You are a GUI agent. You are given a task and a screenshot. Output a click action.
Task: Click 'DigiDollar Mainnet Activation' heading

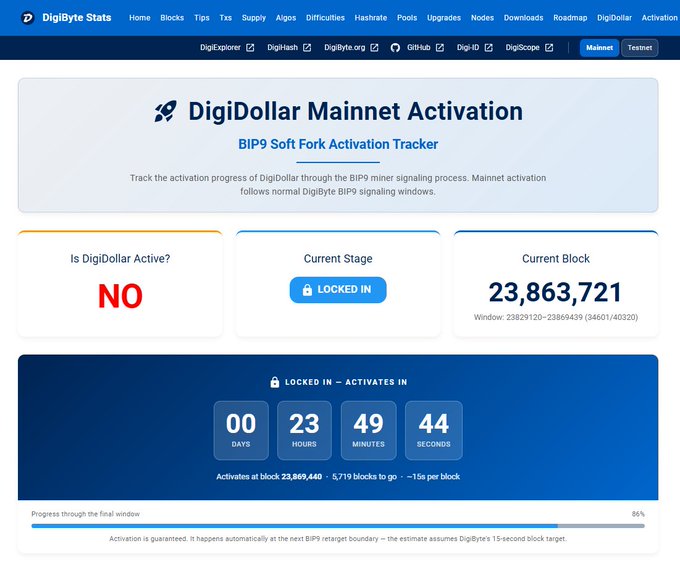click(356, 111)
